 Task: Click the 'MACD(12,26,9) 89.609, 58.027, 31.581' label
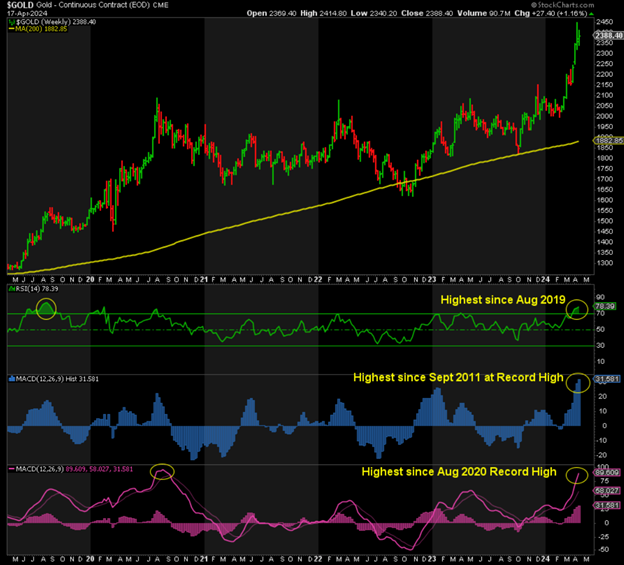(74, 469)
